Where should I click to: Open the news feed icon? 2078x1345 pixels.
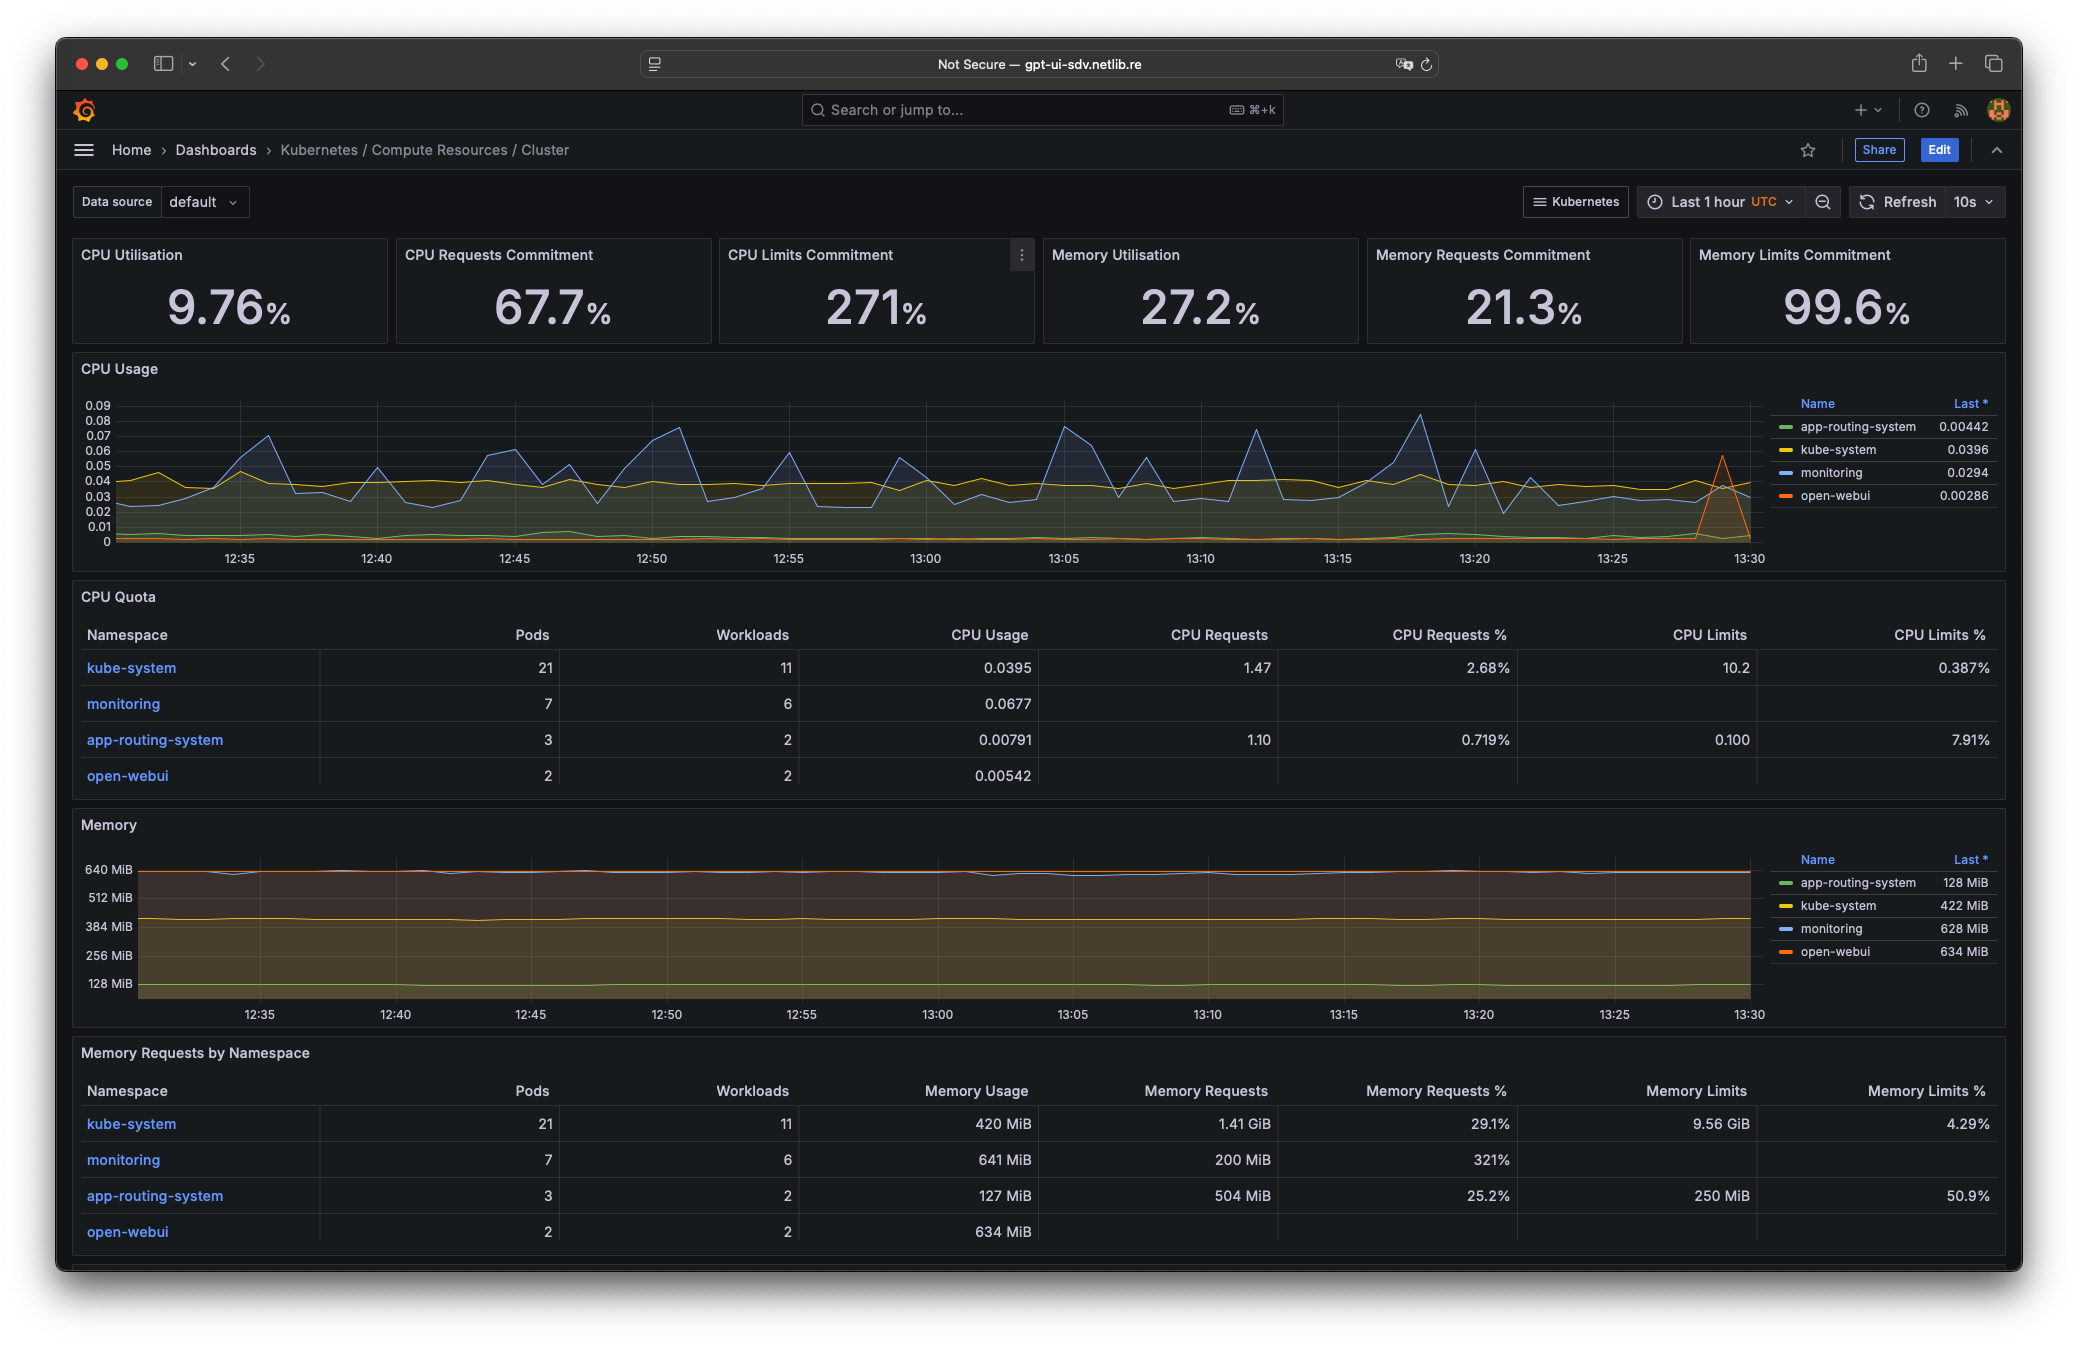click(x=1960, y=110)
